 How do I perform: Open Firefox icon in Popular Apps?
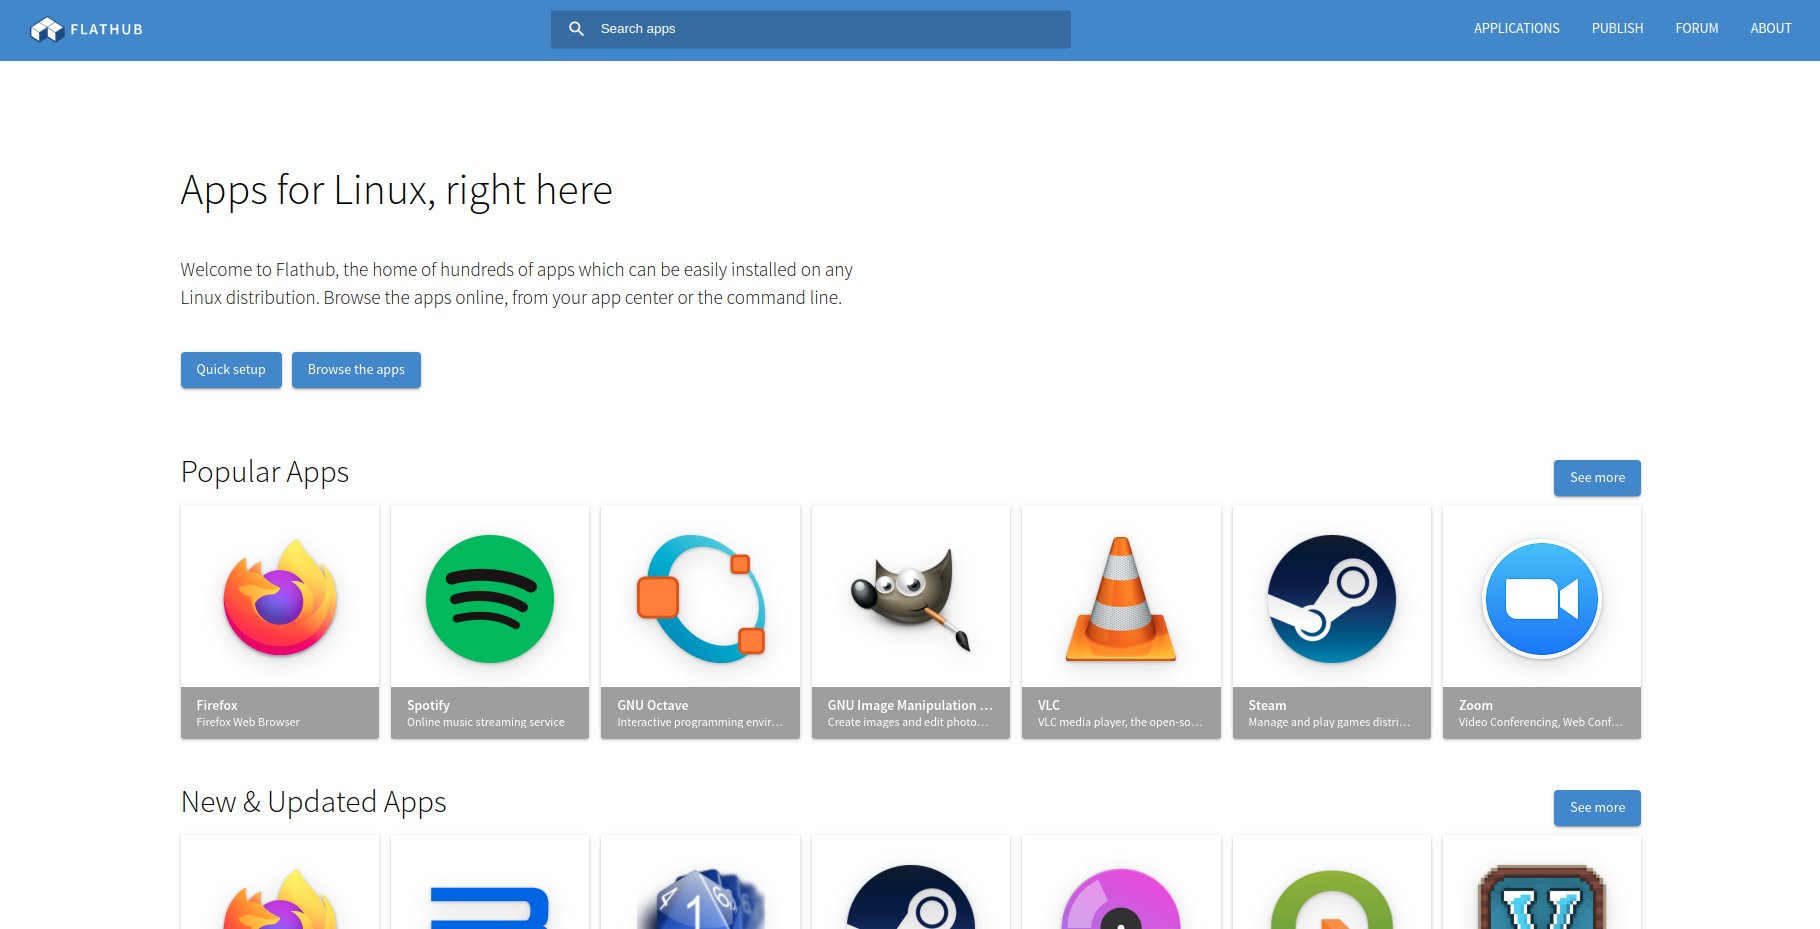(280, 597)
